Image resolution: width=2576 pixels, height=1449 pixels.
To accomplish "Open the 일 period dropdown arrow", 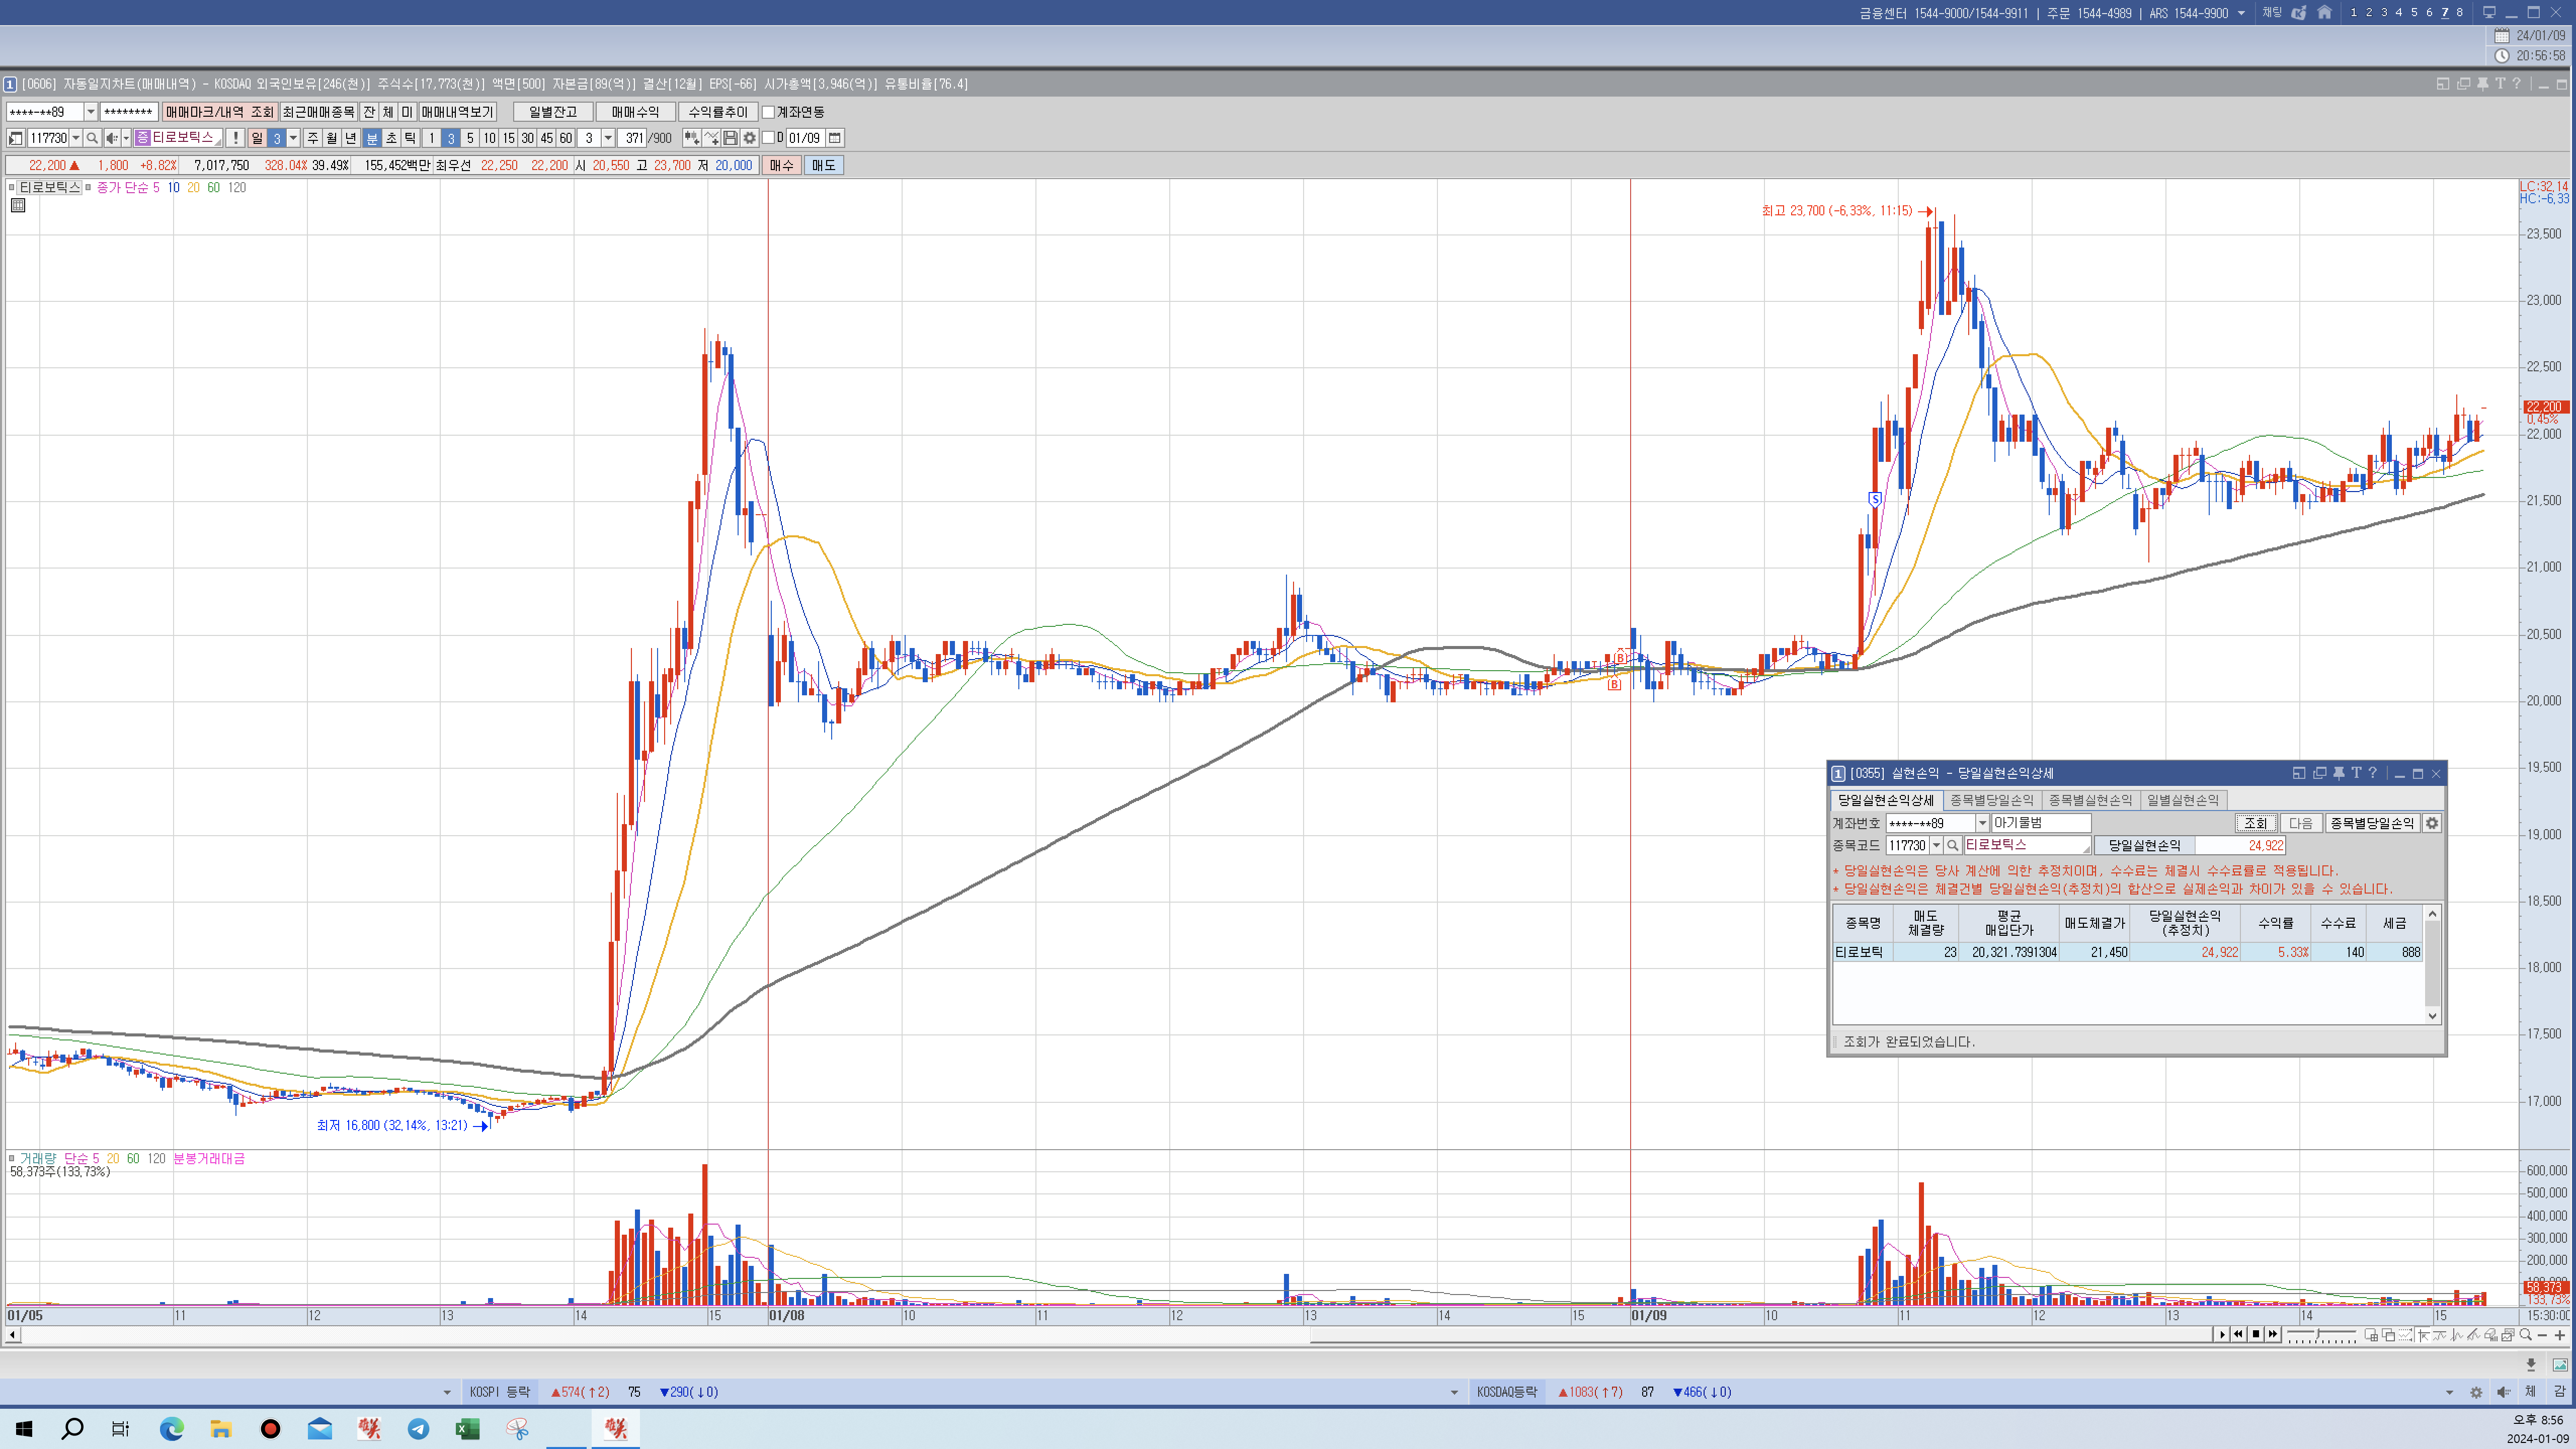I will (293, 138).
